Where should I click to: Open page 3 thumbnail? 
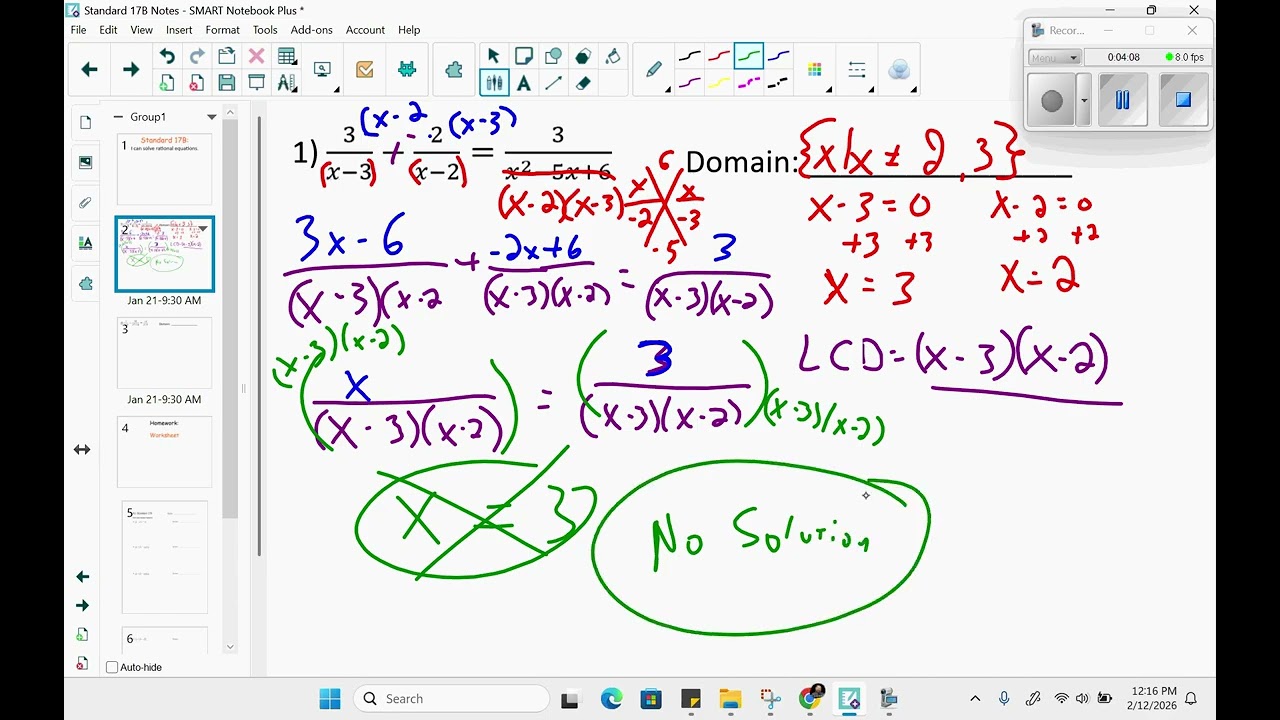[x=164, y=353]
